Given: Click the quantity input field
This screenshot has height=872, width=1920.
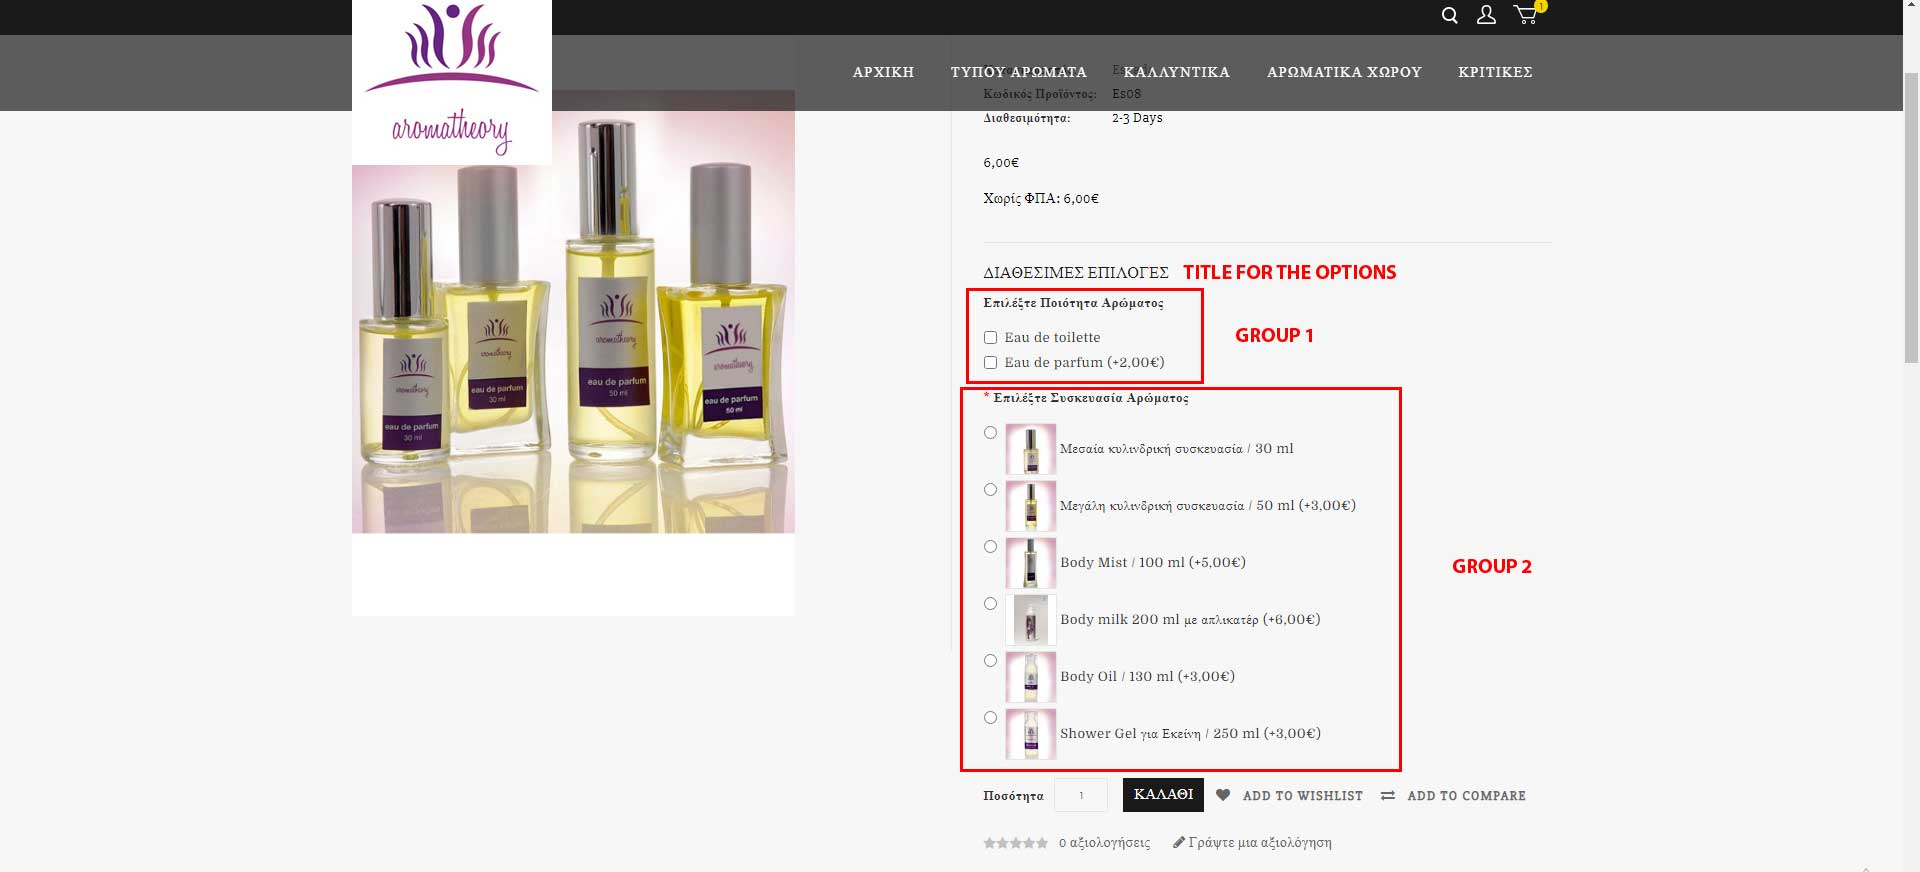Looking at the screenshot, I should 1081,795.
